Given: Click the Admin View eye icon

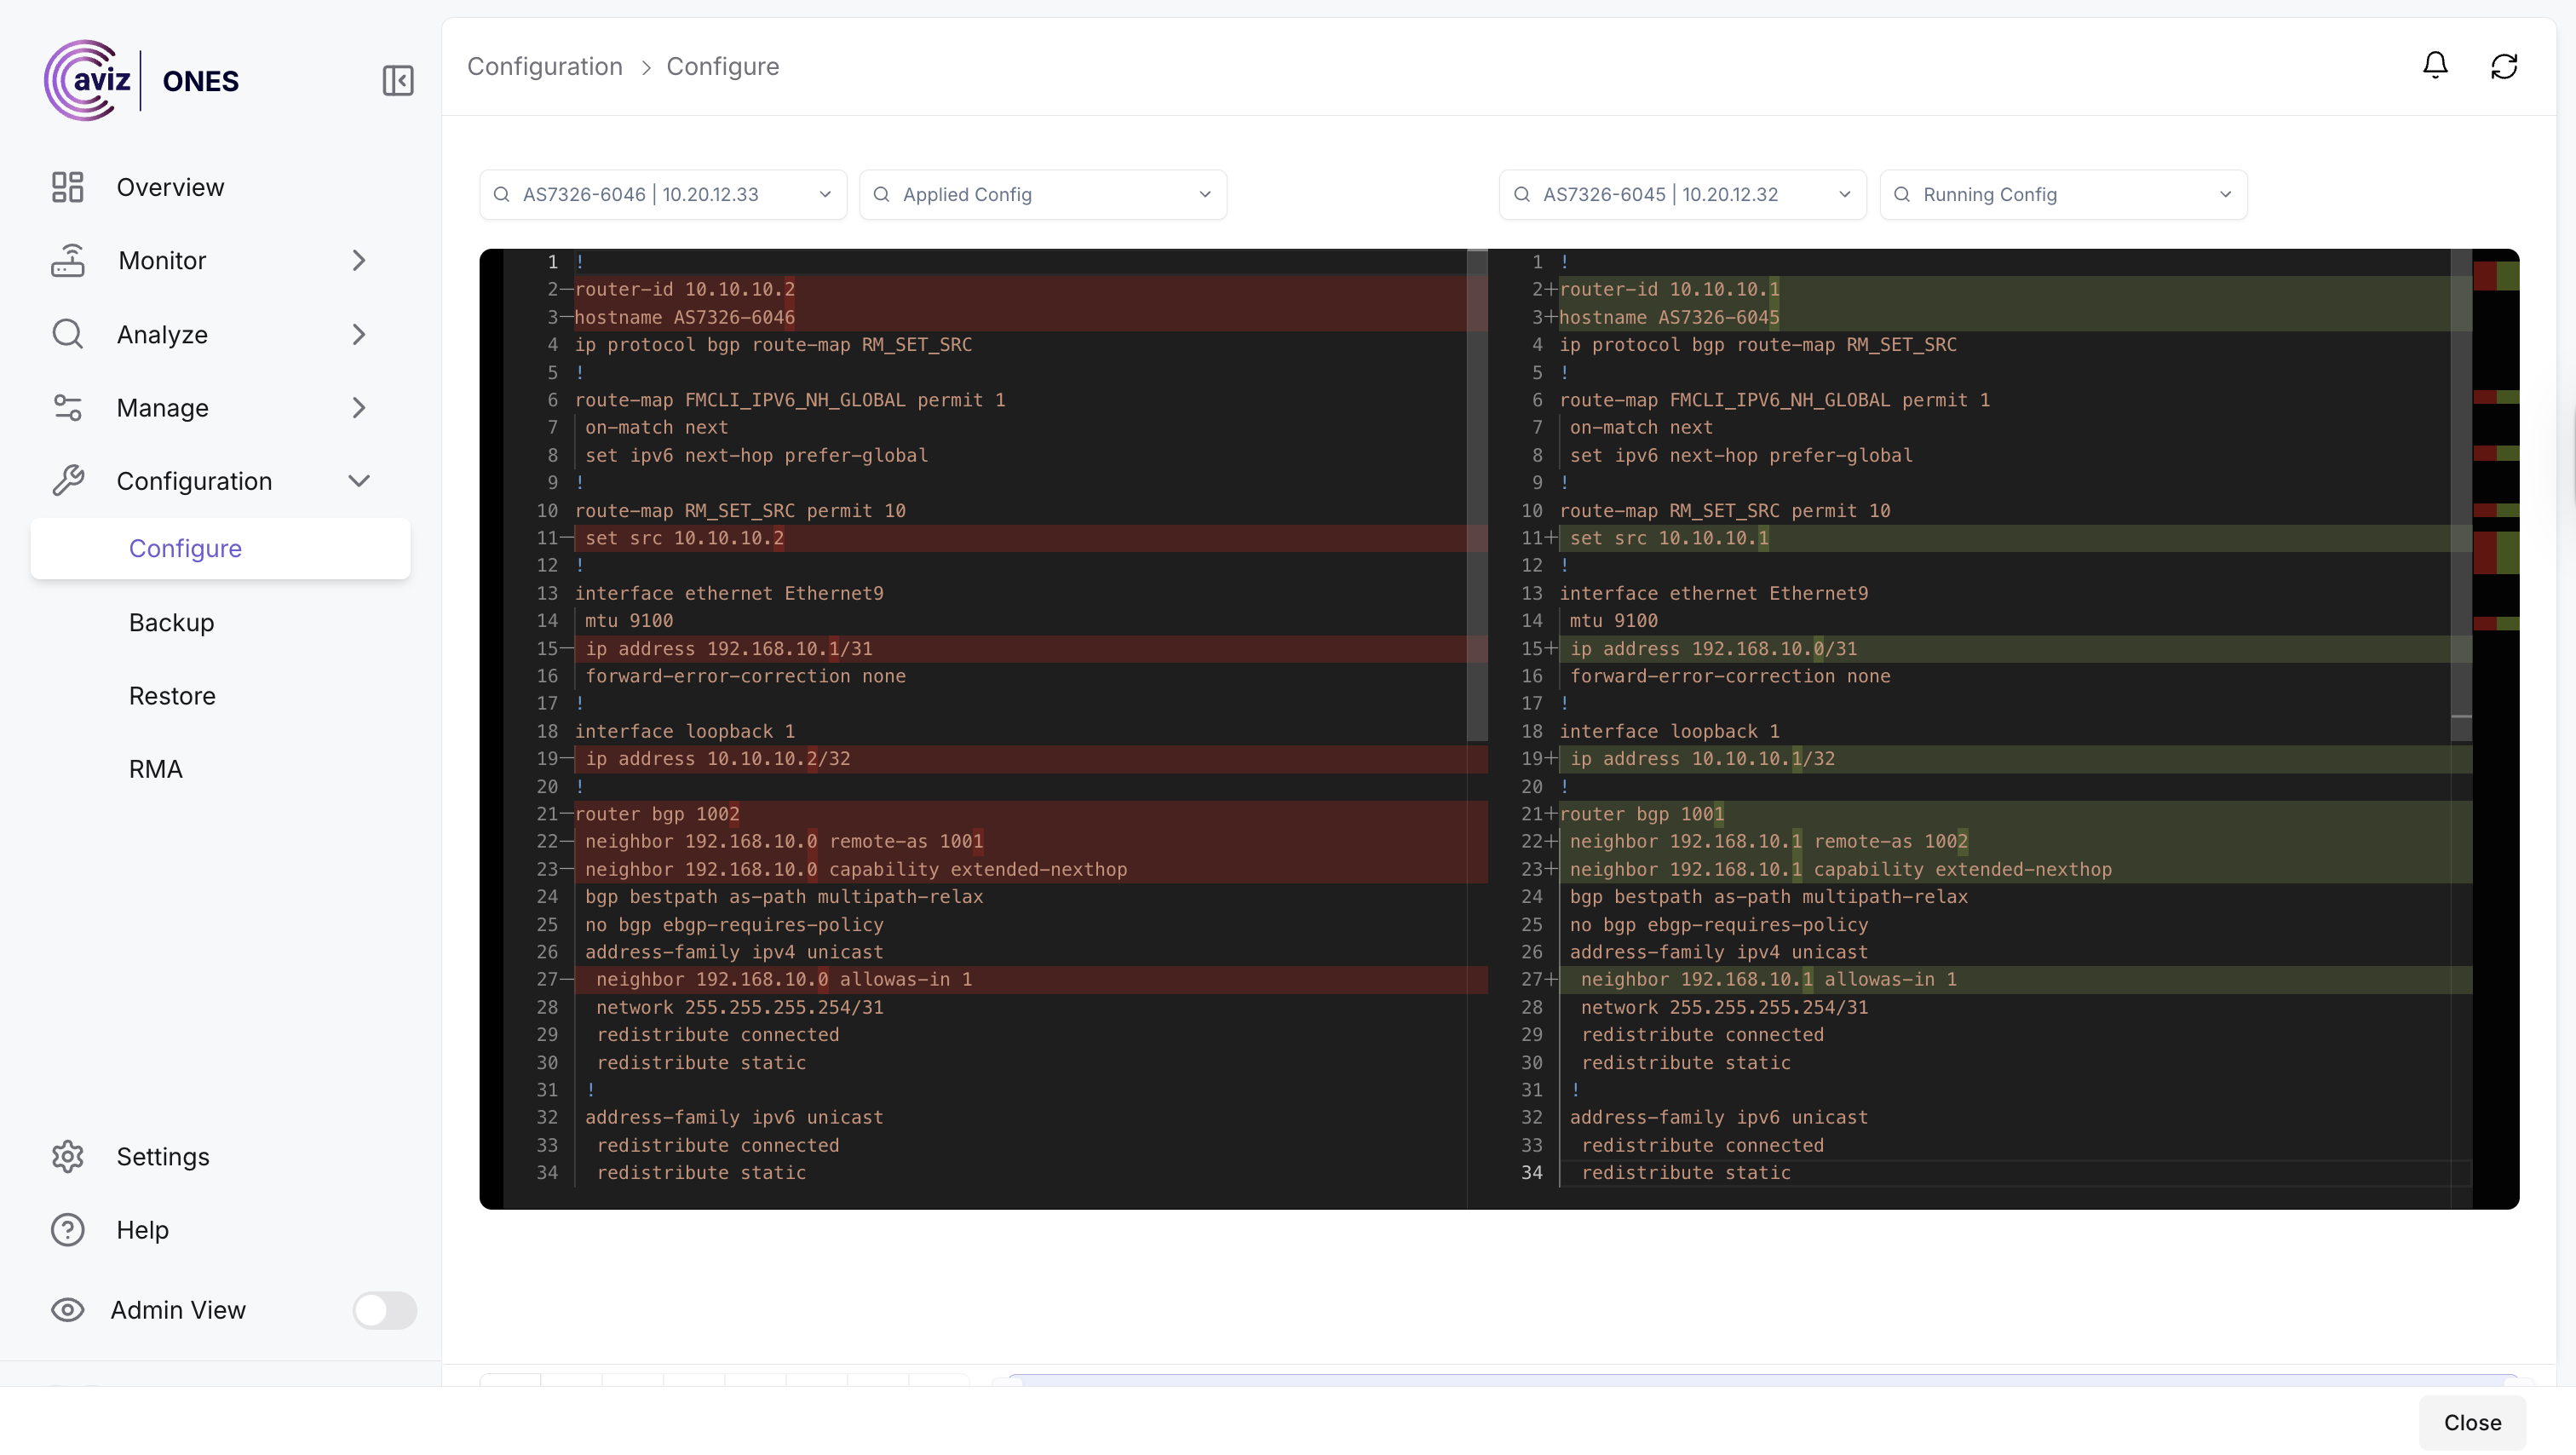Looking at the screenshot, I should [x=67, y=1310].
